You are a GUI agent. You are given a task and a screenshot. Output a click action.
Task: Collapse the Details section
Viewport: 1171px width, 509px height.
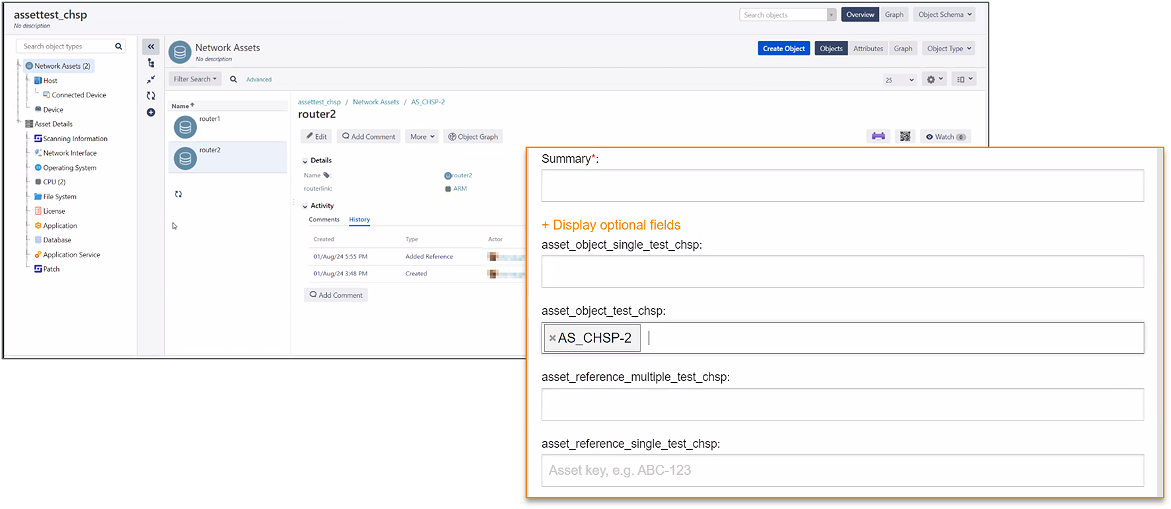(x=305, y=160)
